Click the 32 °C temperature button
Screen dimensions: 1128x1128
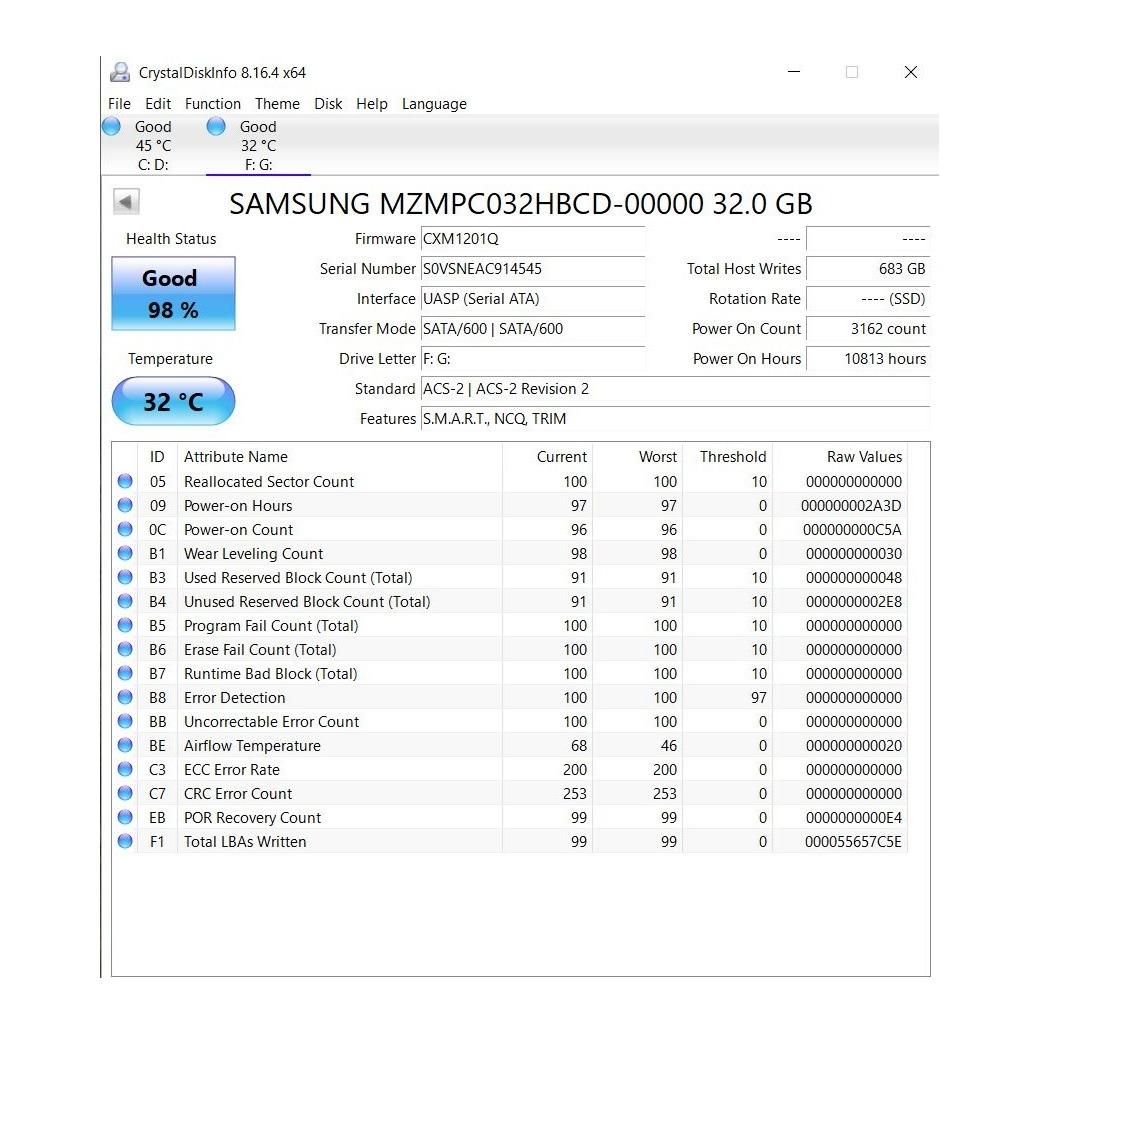(x=173, y=402)
